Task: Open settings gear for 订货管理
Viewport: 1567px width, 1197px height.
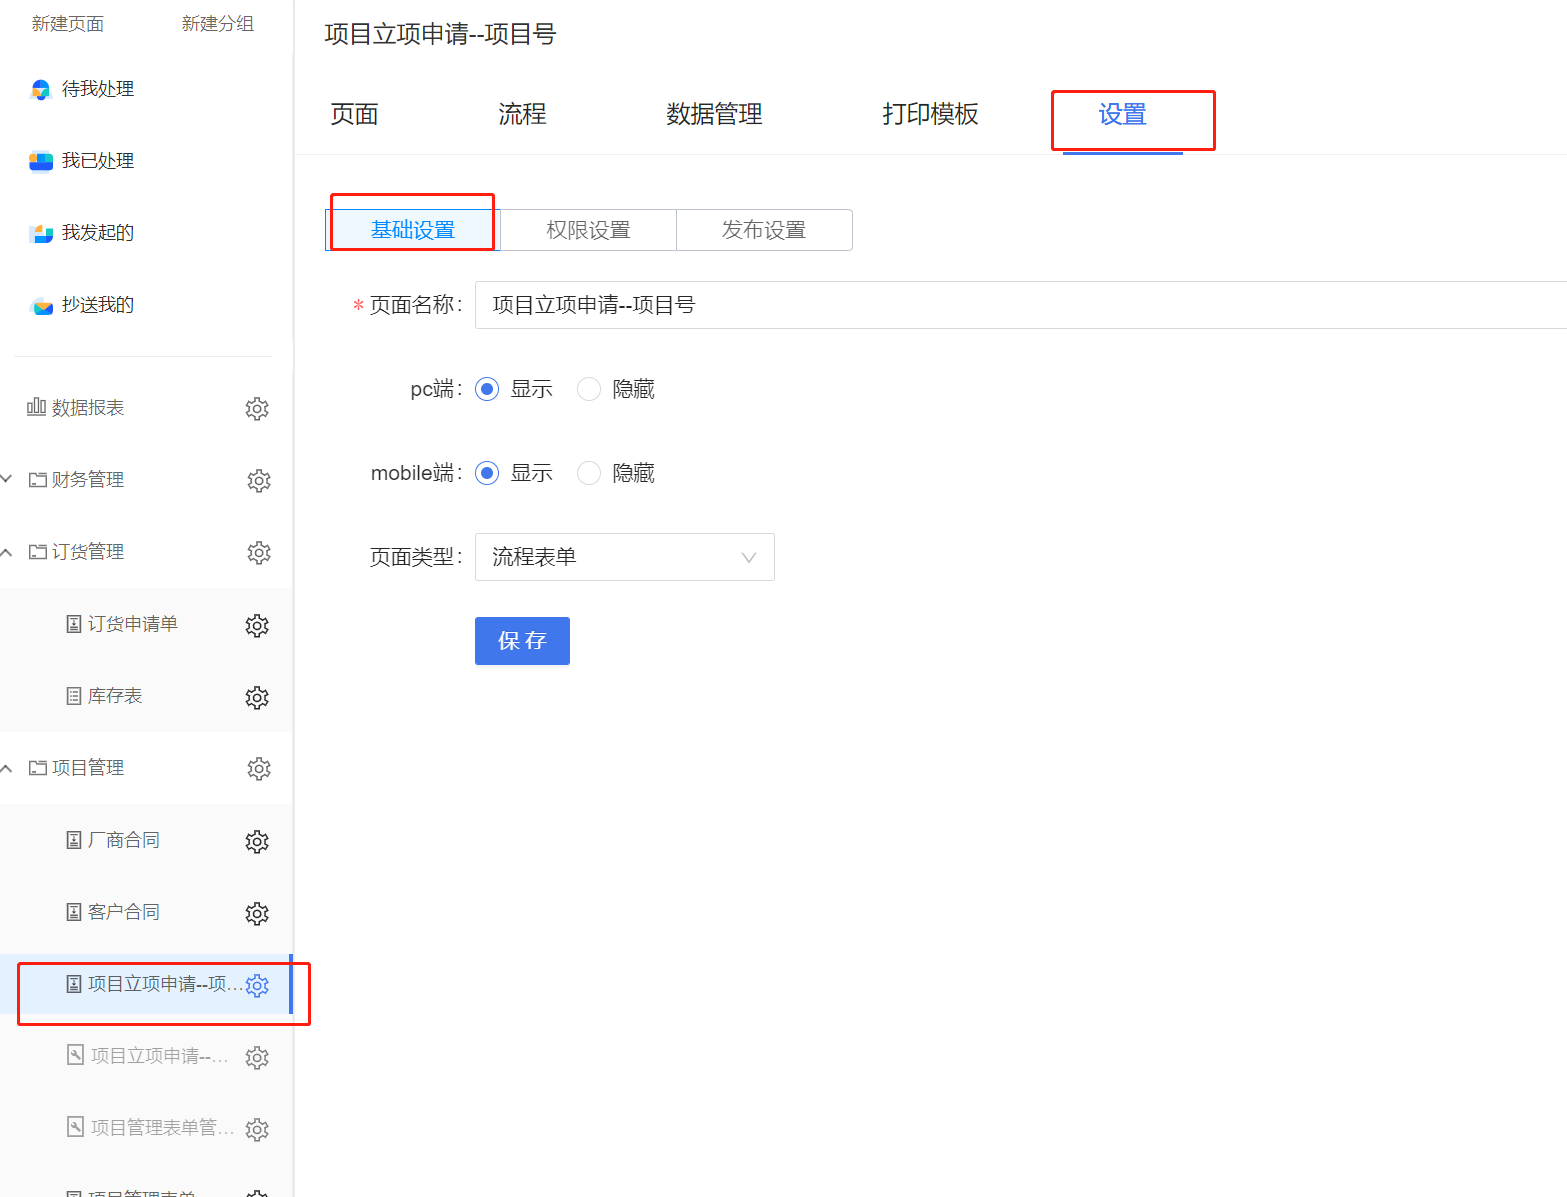Action: tap(259, 552)
